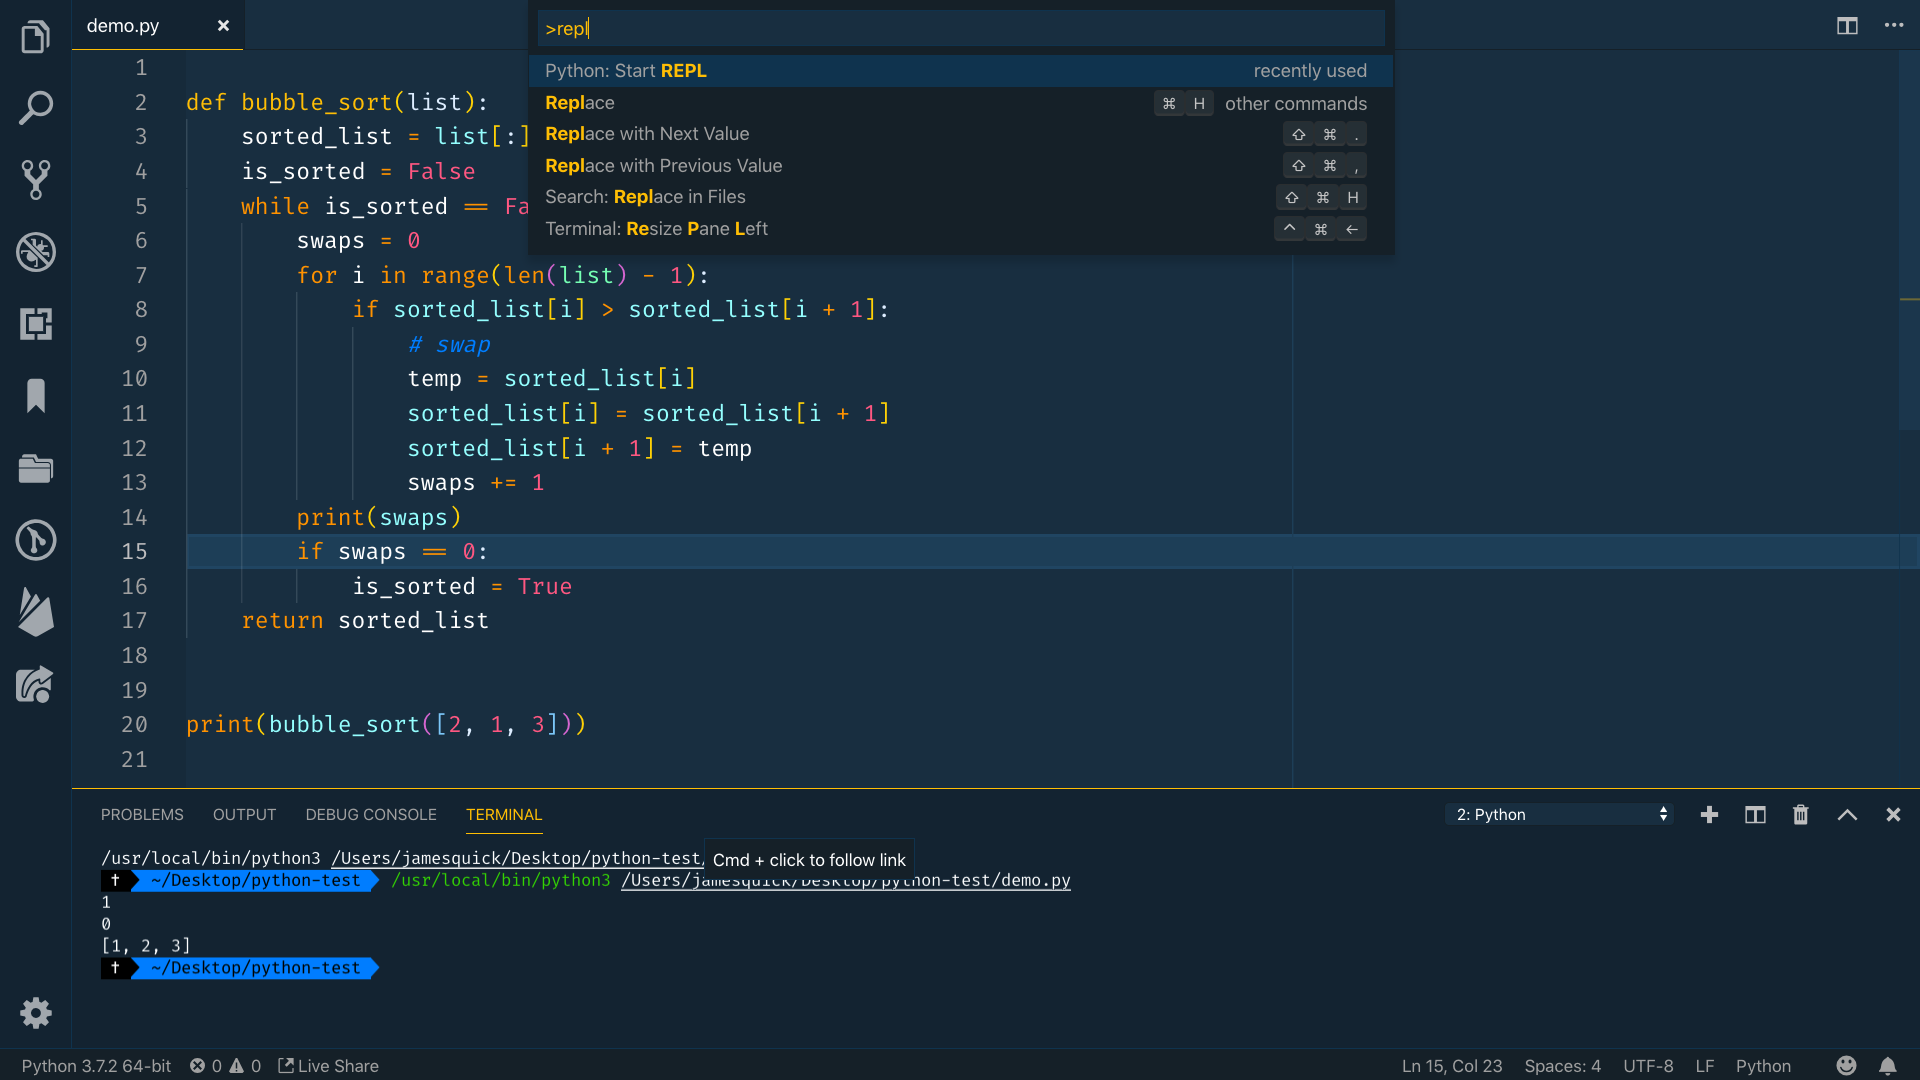Open editor More Actions ellipsis
Screen dimensions: 1920x1080
click(x=1894, y=26)
